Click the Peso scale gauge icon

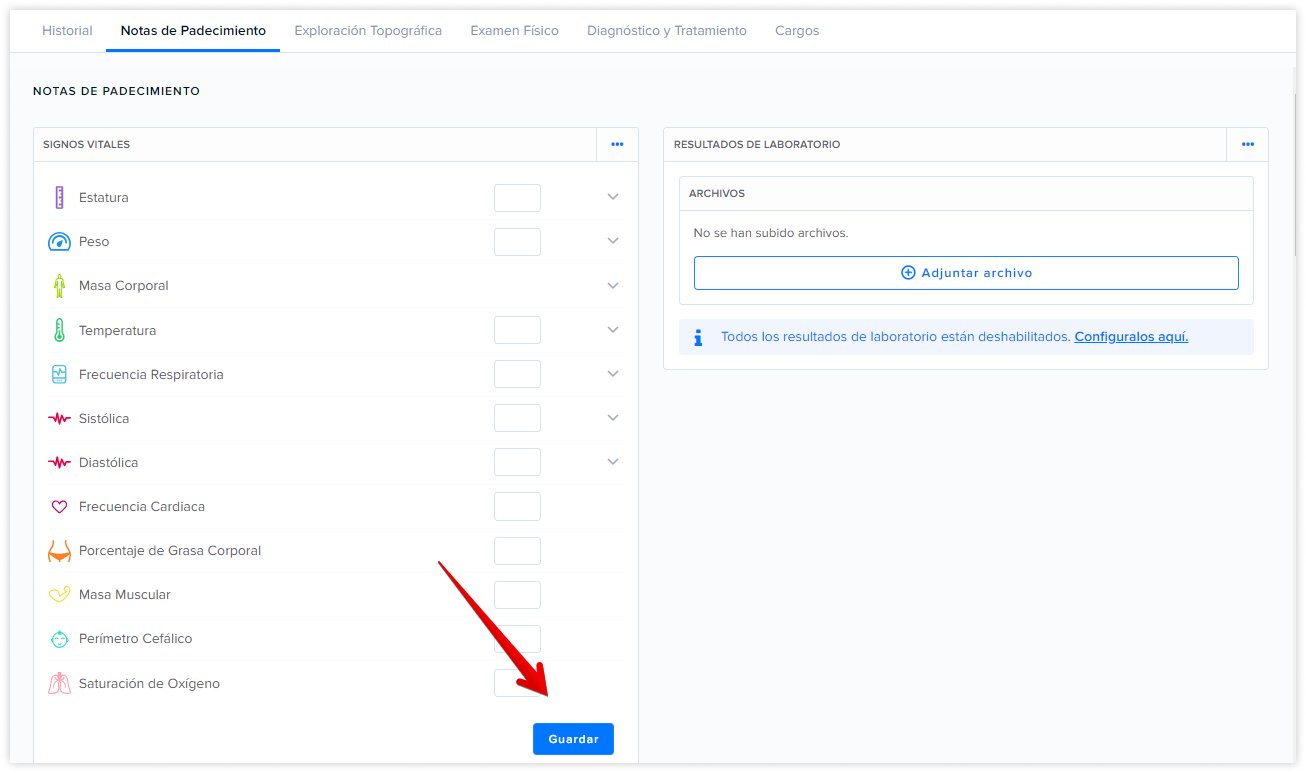(59, 242)
